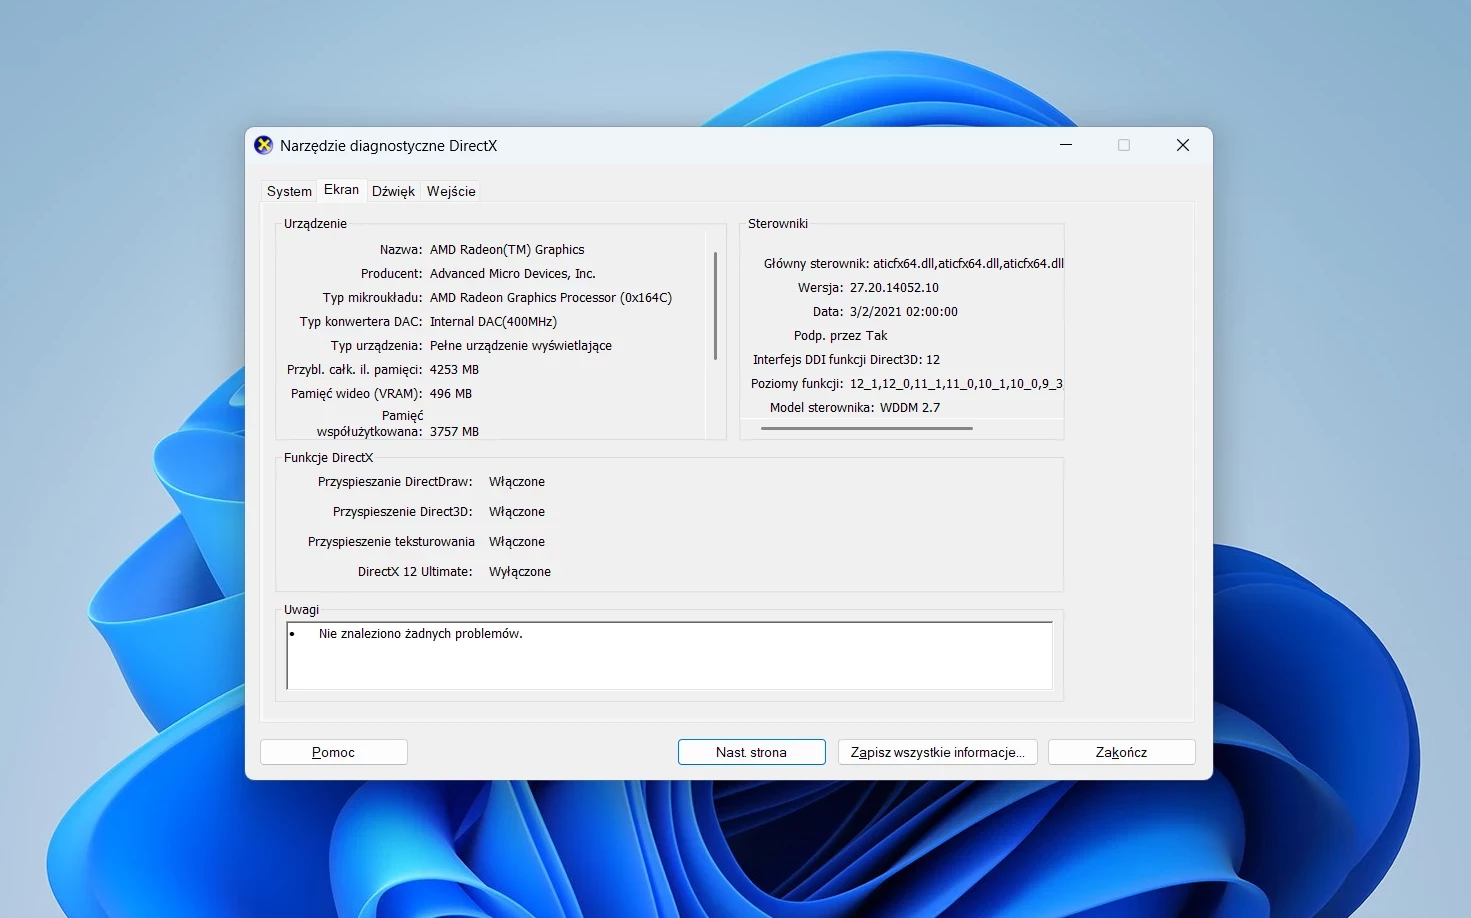This screenshot has width=1471, height=918.
Task: Click feature levels value 12_1,12_0,11_1
Action: (956, 384)
